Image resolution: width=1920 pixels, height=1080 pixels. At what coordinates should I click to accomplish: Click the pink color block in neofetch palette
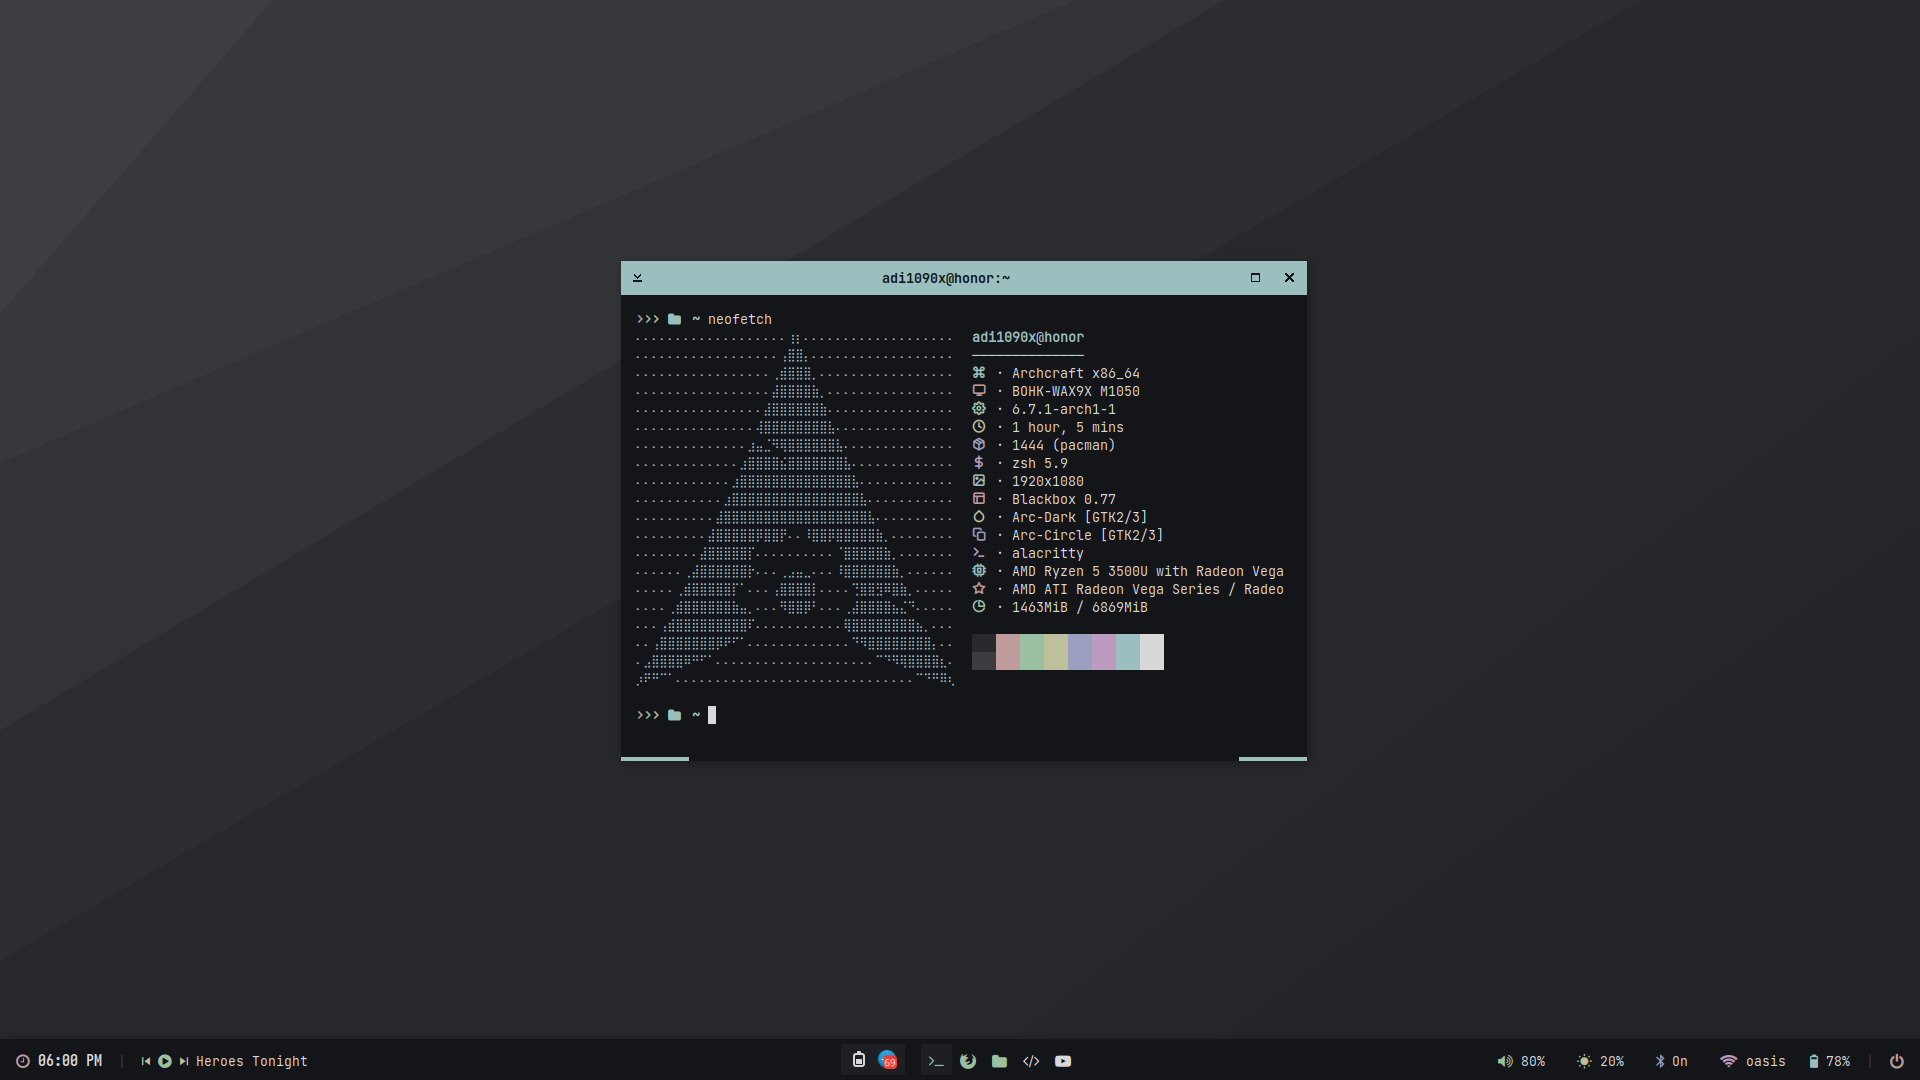pos(1007,652)
